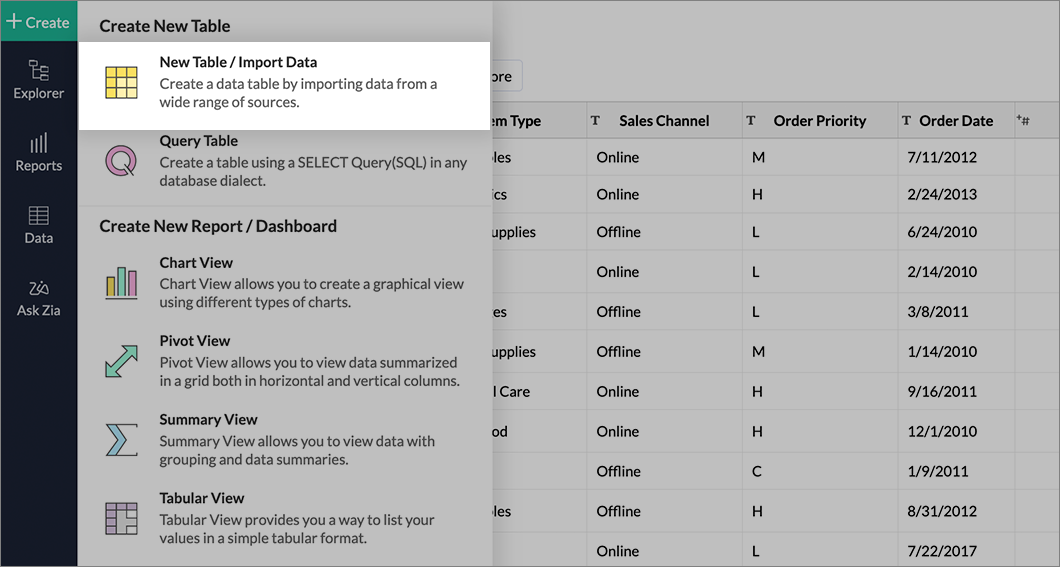The height and width of the screenshot is (567, 1060).
Task: Click the Query Table magnifier icon
Action: pyautogui.click(x=121, y=161)
